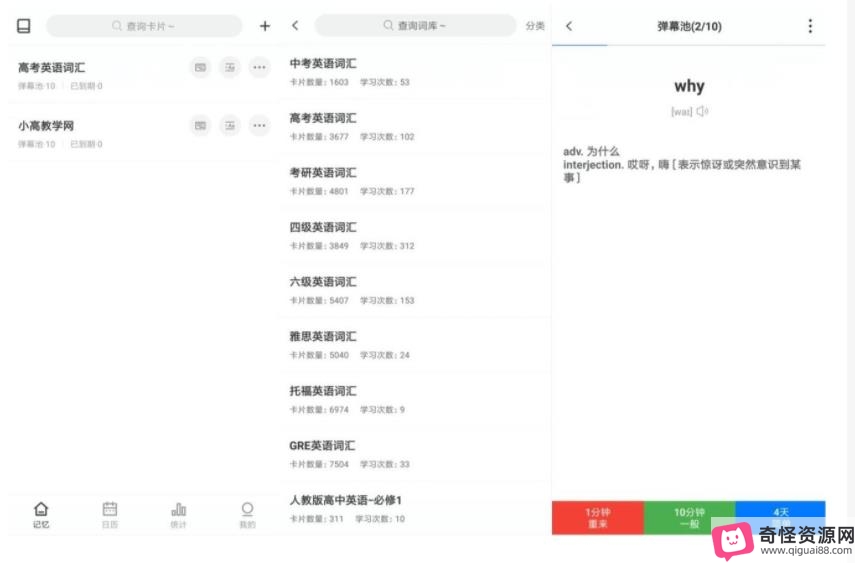
Task: Open the three-dot menu on flashcard screen
Action: [x=810, y=26]
